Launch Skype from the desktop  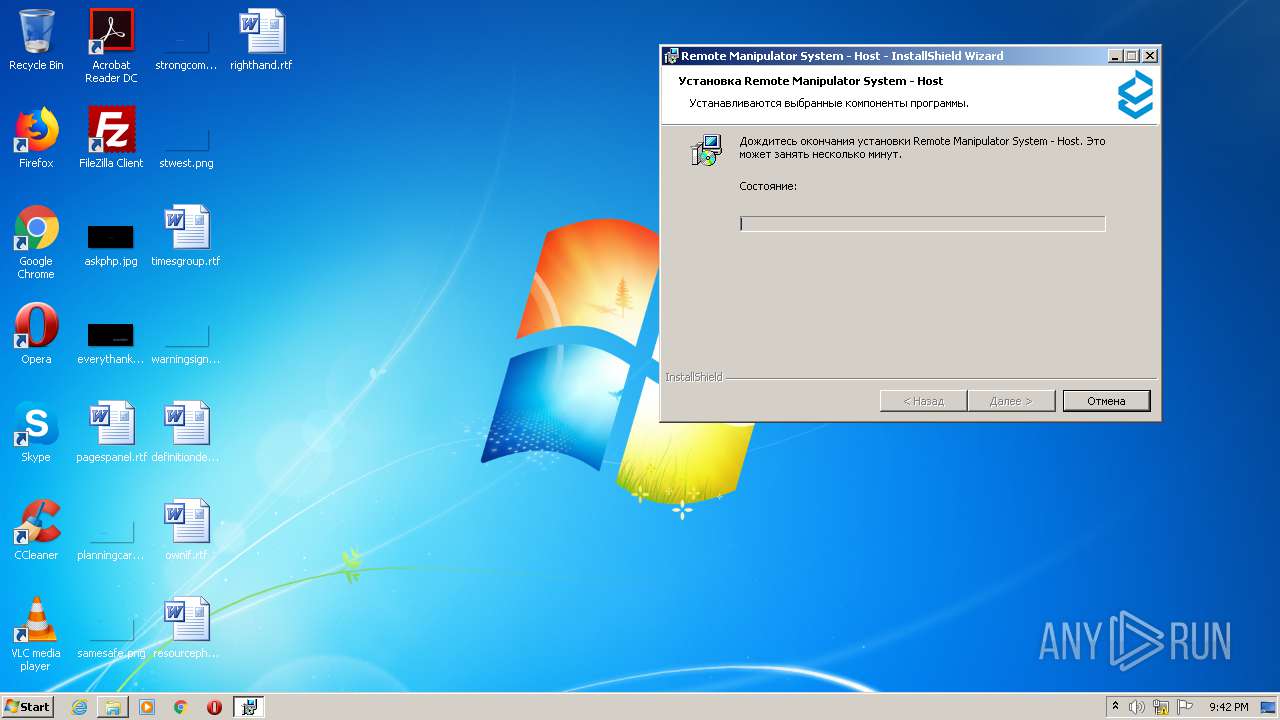(36, 432)
